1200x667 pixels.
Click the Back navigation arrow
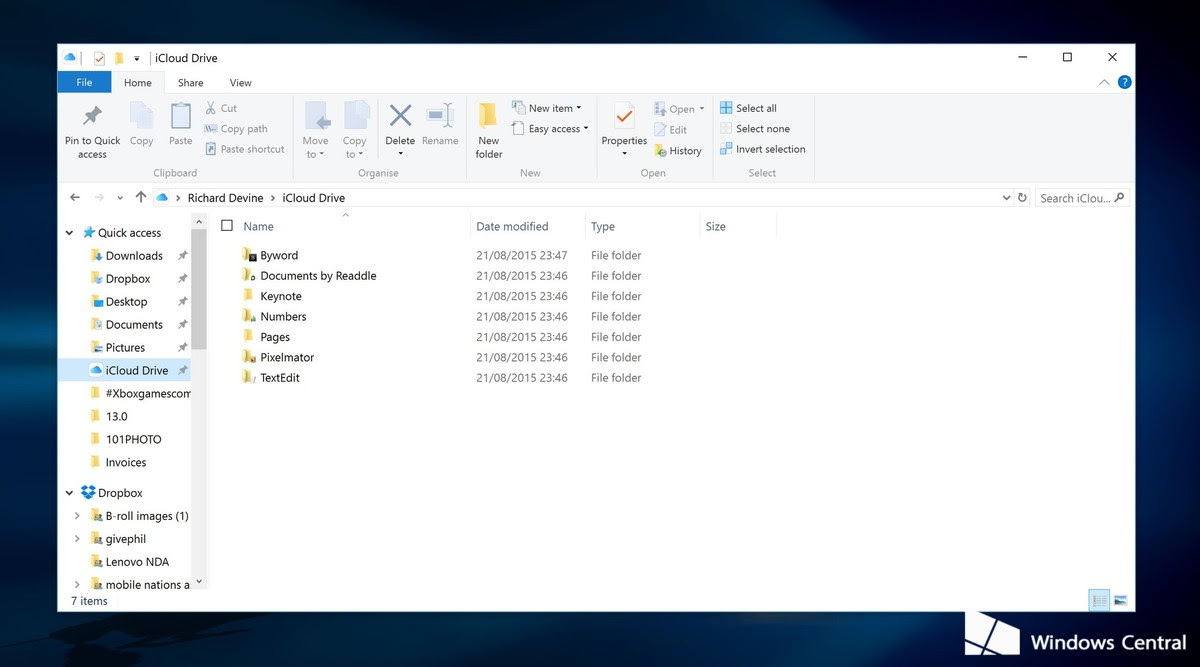[76, 198]
